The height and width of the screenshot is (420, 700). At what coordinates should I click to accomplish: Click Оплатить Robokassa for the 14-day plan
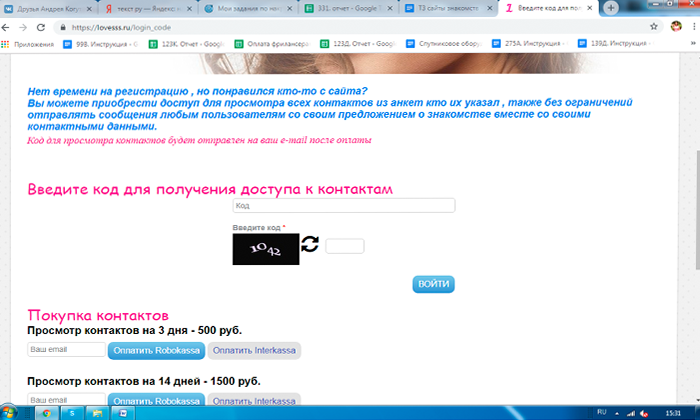(x=157, y=399)
